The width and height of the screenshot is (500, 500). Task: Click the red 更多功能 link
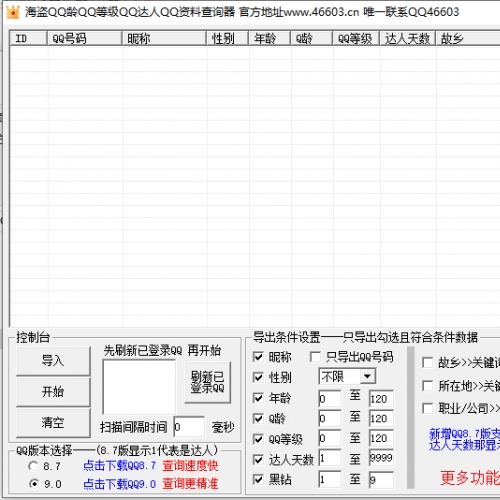470,477
